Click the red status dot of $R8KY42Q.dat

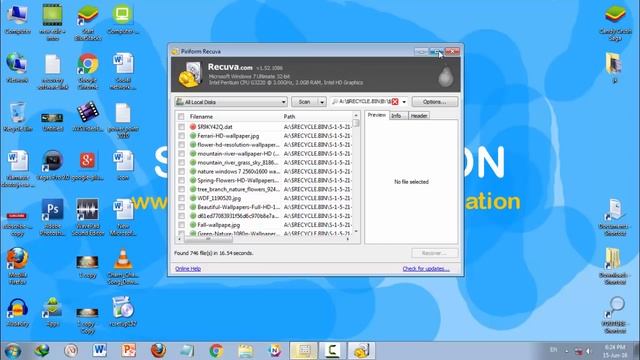click(193, 127)
